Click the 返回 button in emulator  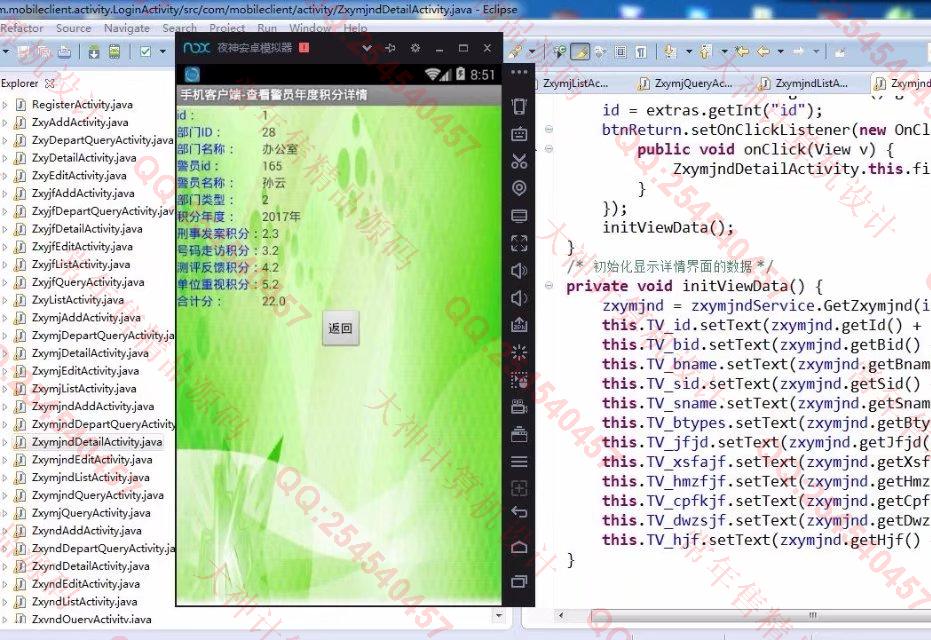pyautogui.click(x=340, y=328)
